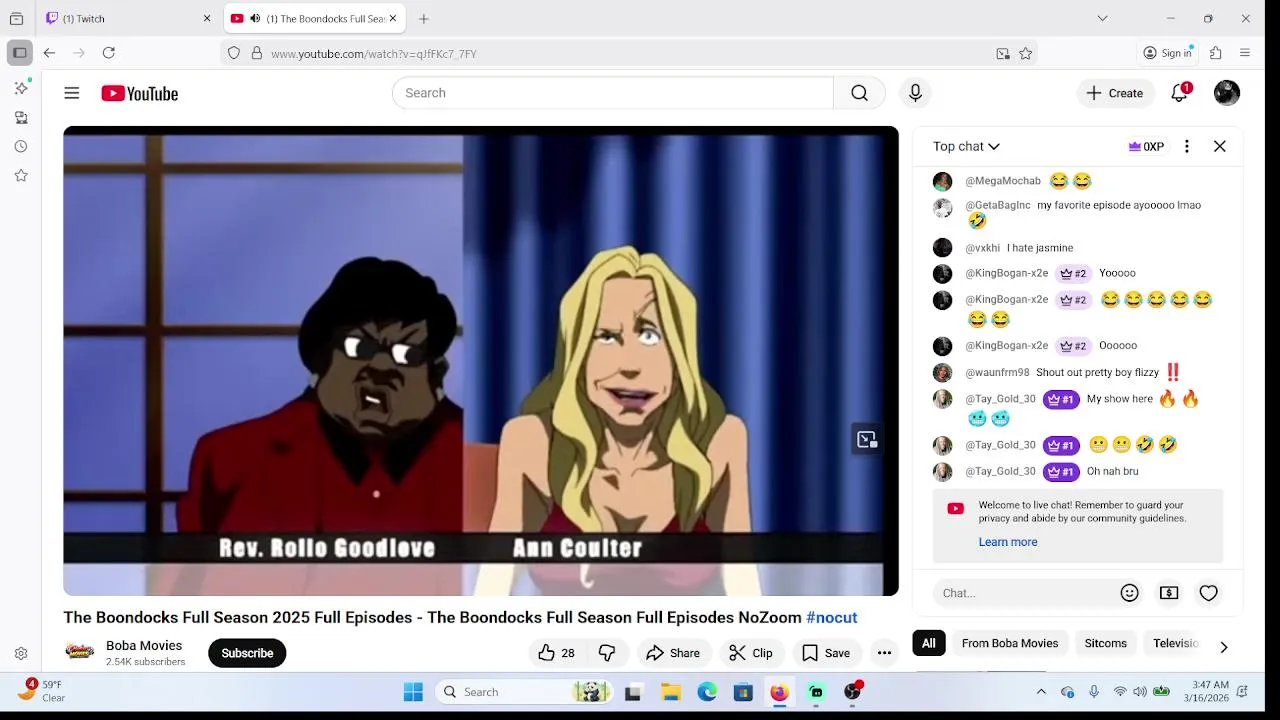The image size is (1280, 720).
Task: Open the #nocut hashtag link
Action: pos(832,618)
